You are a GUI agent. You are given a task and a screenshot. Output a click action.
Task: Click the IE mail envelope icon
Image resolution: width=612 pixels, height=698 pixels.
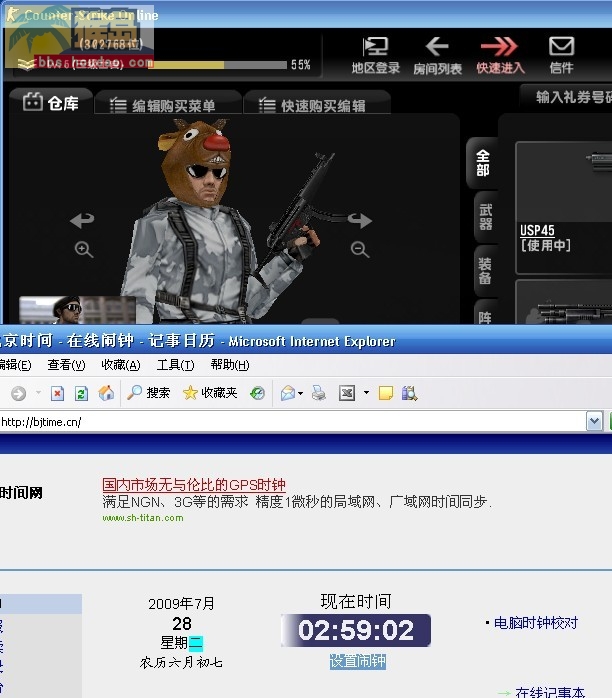[x=288, y=393]
